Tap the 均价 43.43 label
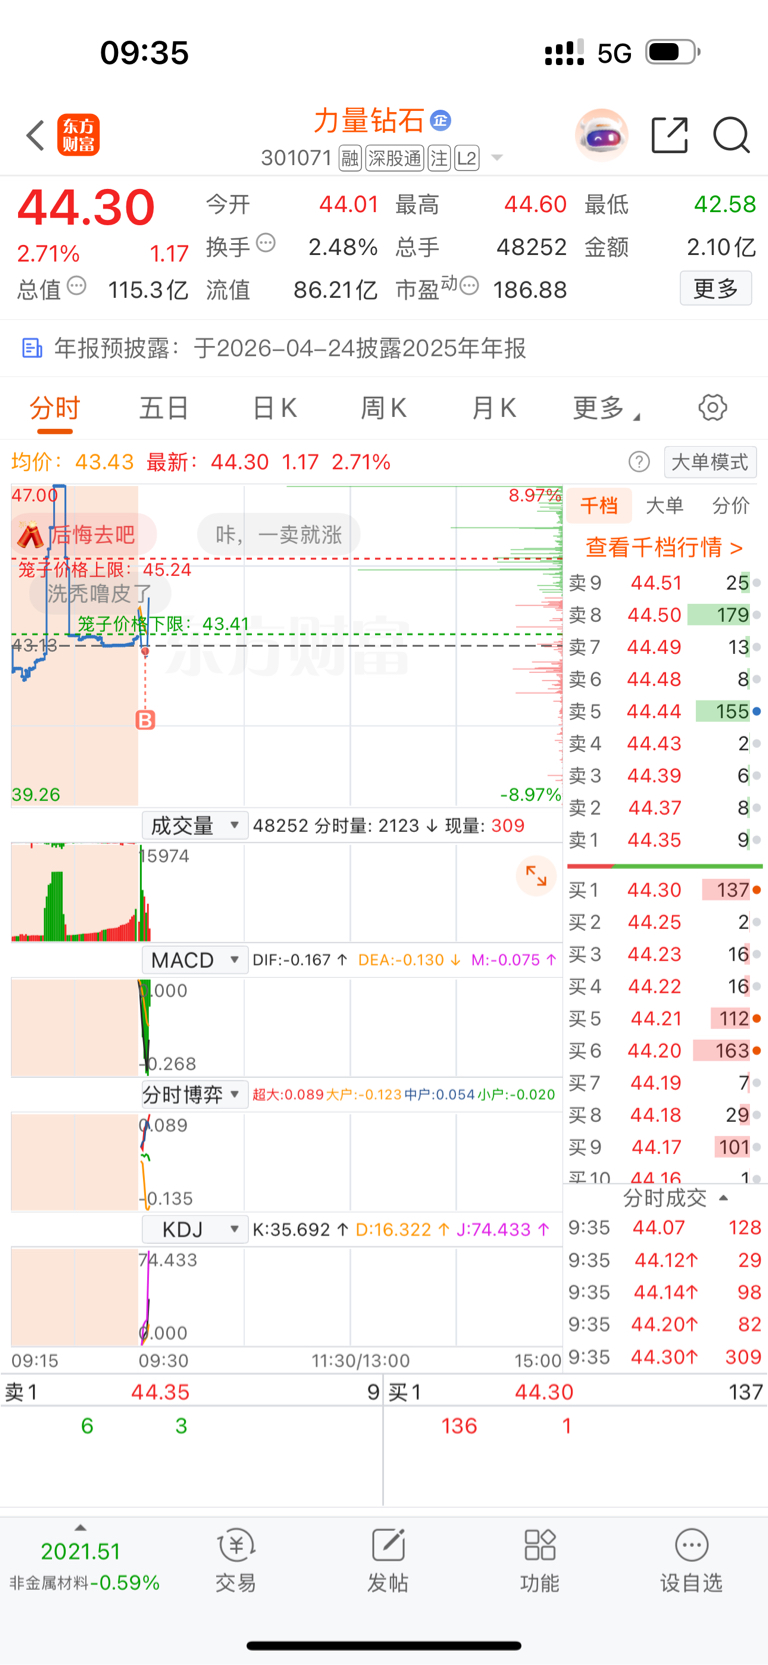Screen dimensions: 768x1665 click(x=72, y=462)
